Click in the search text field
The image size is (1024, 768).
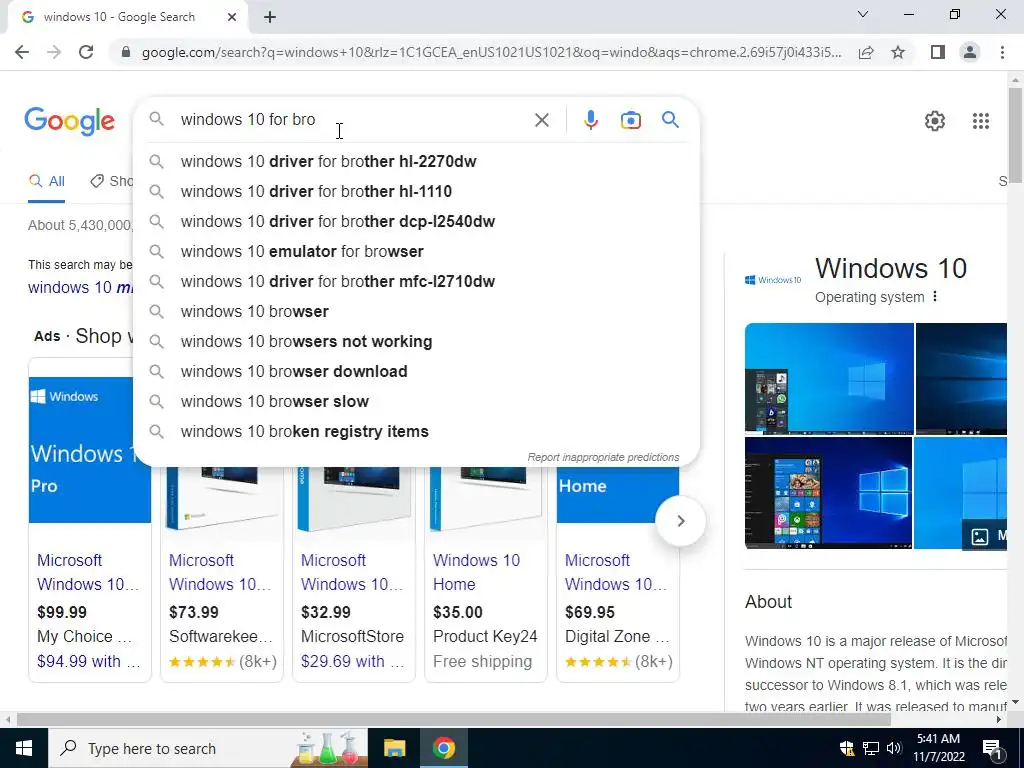click(x=353, y=120)
